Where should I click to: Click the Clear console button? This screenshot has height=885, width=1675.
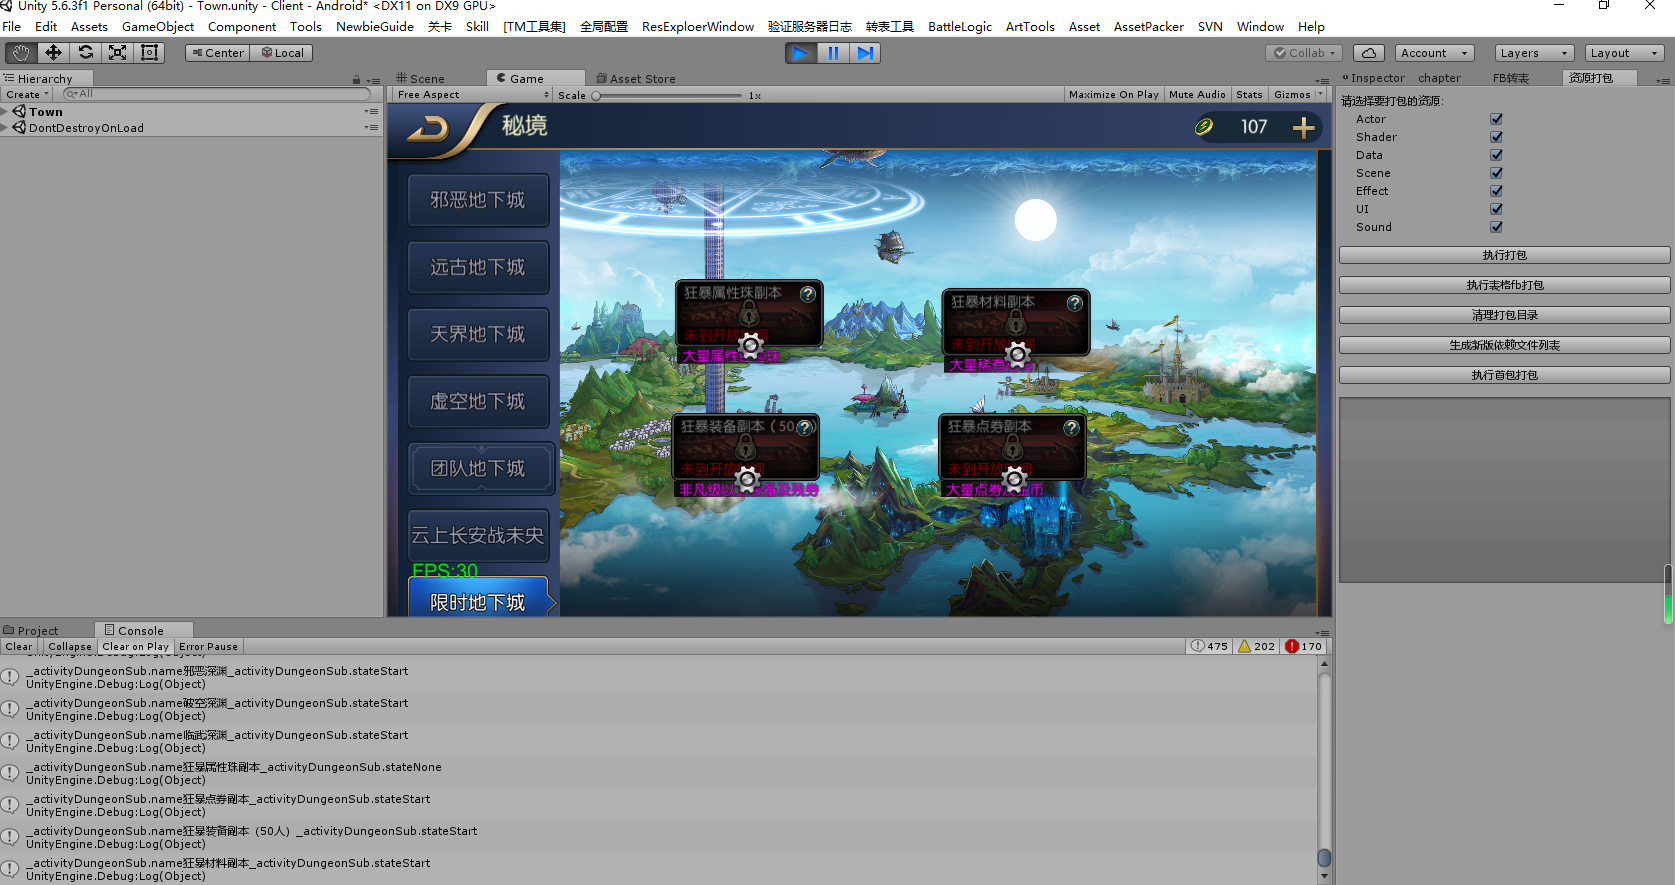point(19,647)
